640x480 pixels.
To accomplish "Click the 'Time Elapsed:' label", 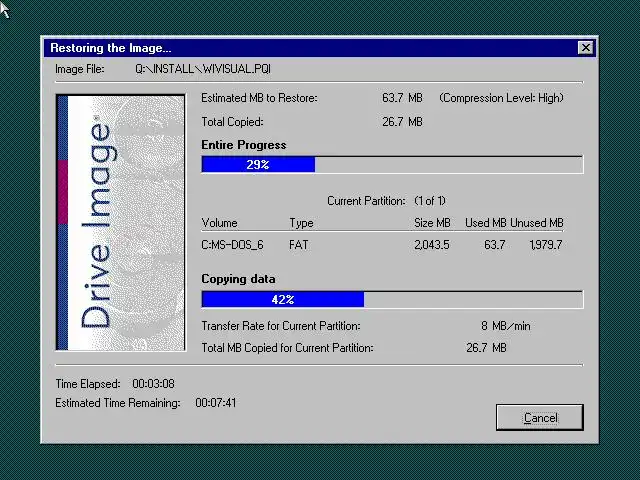I will 88,384.
